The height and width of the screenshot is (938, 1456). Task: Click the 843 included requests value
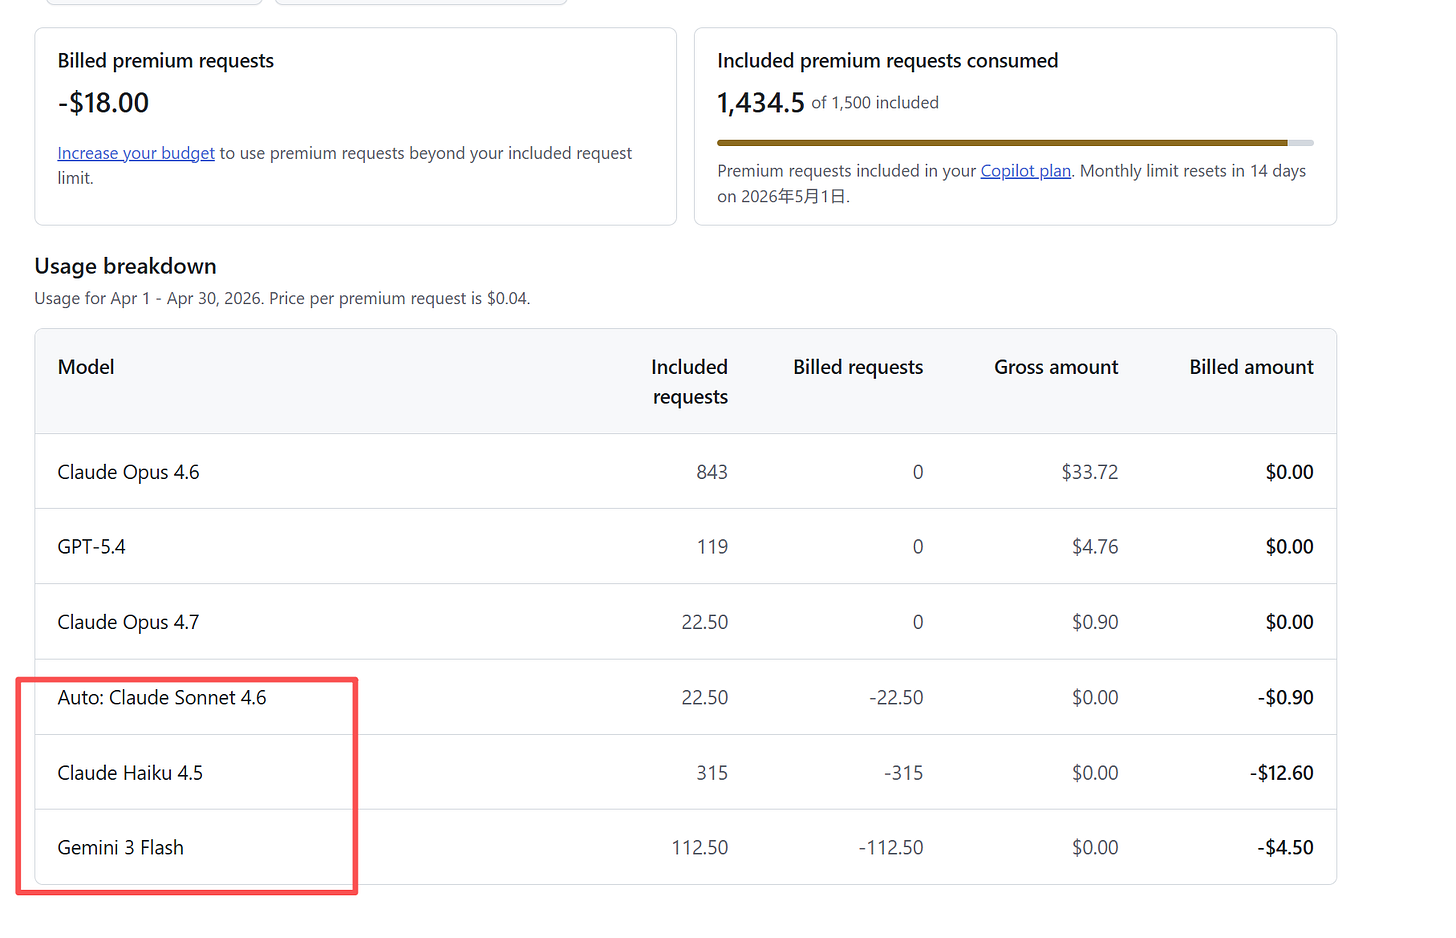tap(712, 472)
